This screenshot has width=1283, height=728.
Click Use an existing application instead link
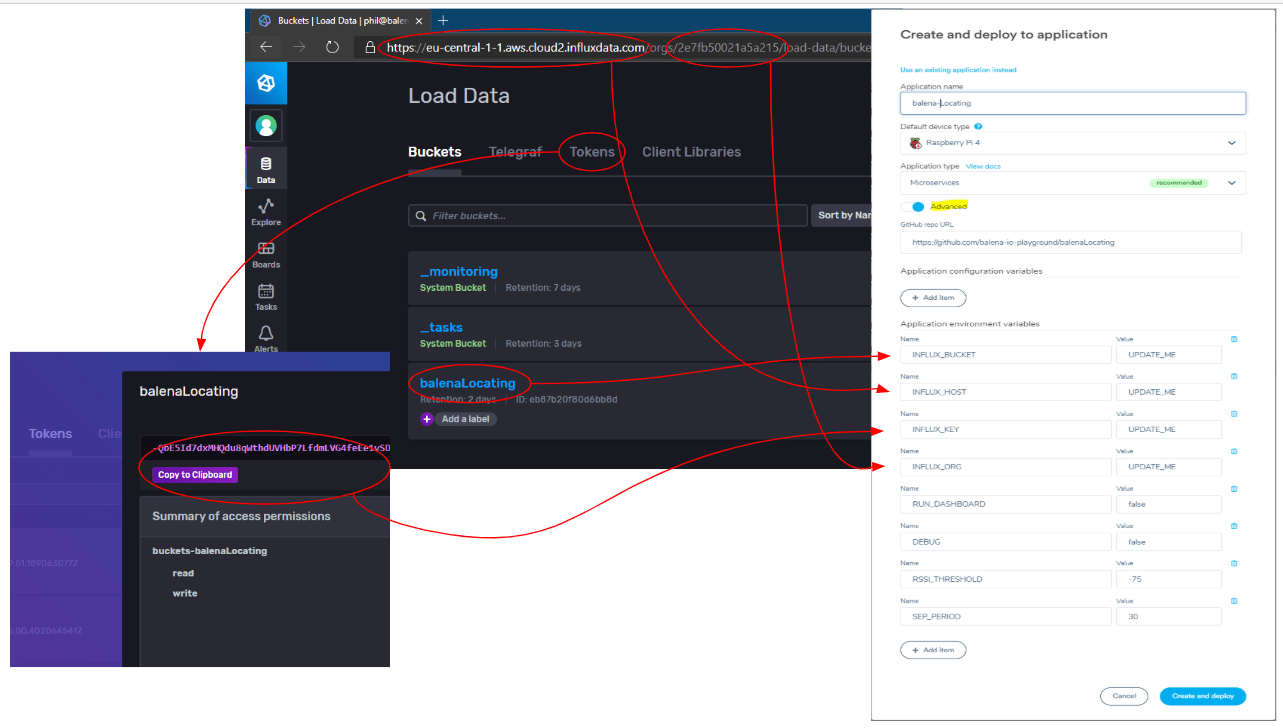coord(958,70)
